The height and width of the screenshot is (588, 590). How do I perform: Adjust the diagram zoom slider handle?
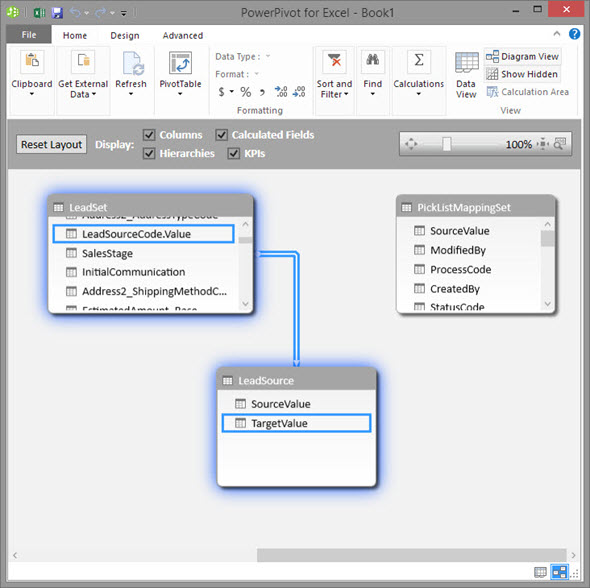(x=447, y=144)
